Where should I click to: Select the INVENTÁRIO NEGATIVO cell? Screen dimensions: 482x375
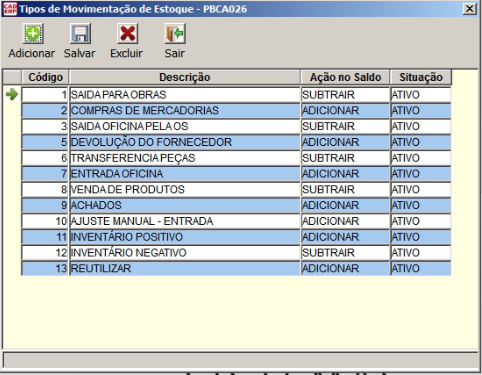click(x=185, y=253)
